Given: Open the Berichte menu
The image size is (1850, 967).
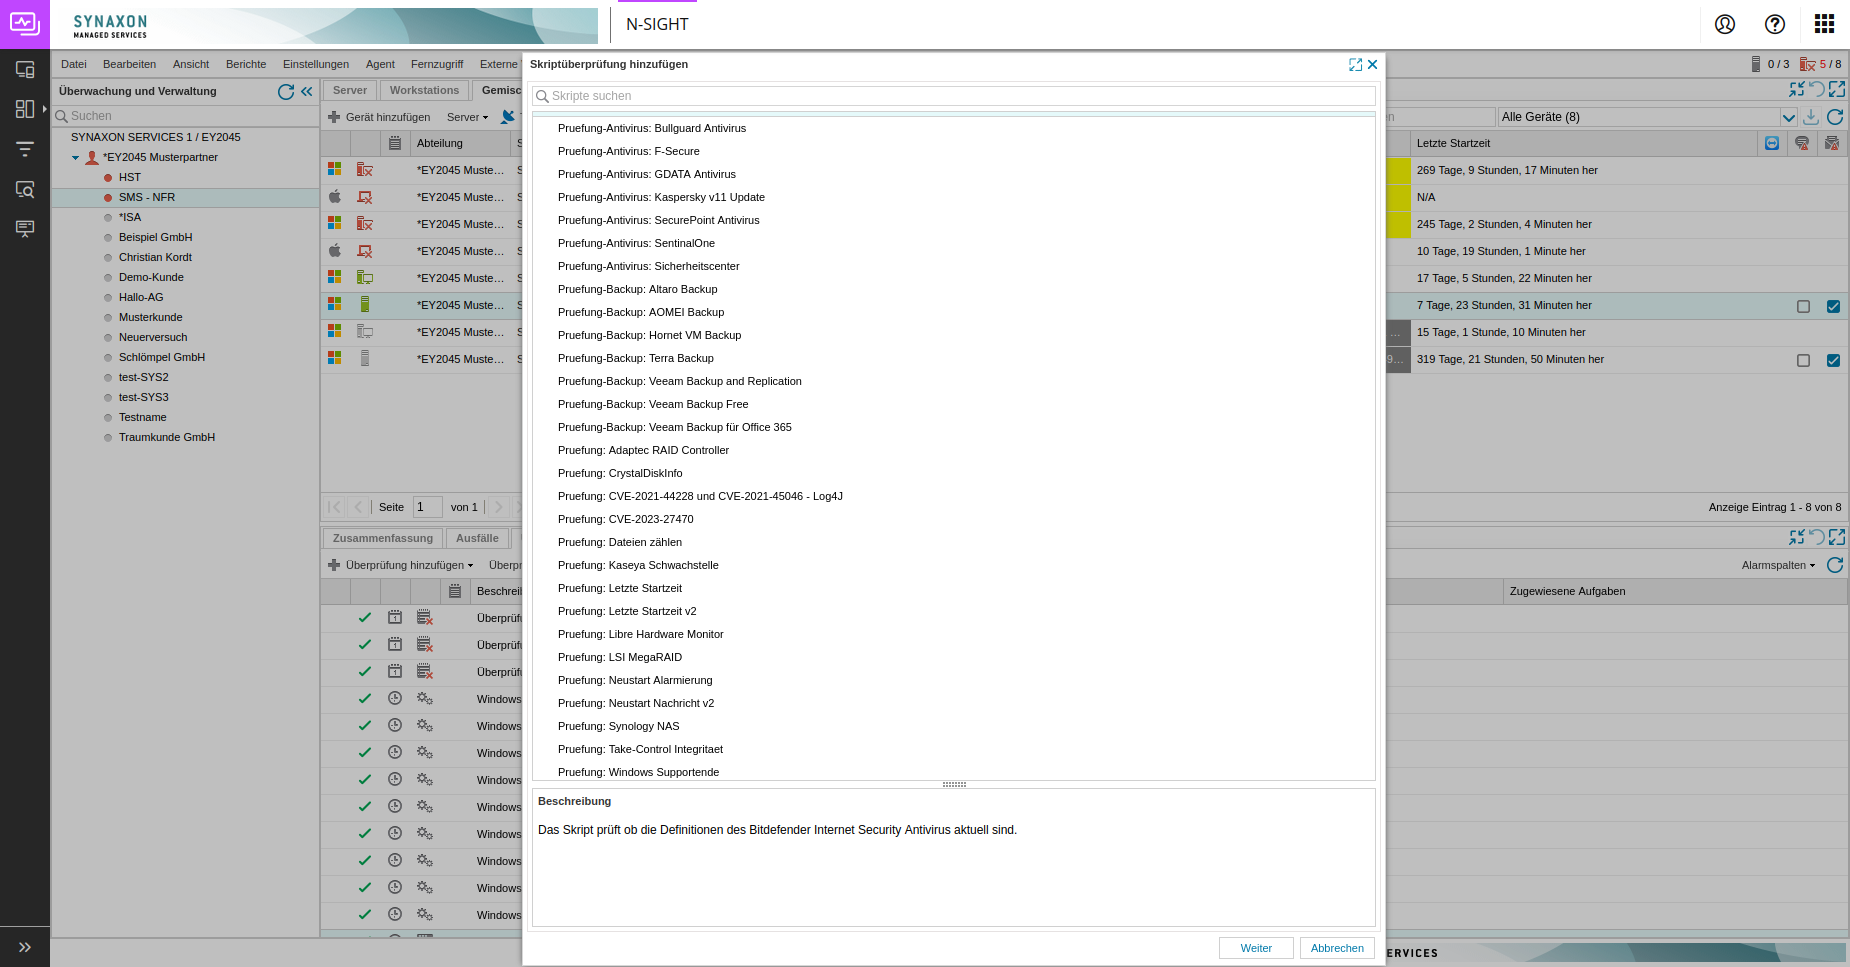Looking at the screenshot, I should (246, 64).
